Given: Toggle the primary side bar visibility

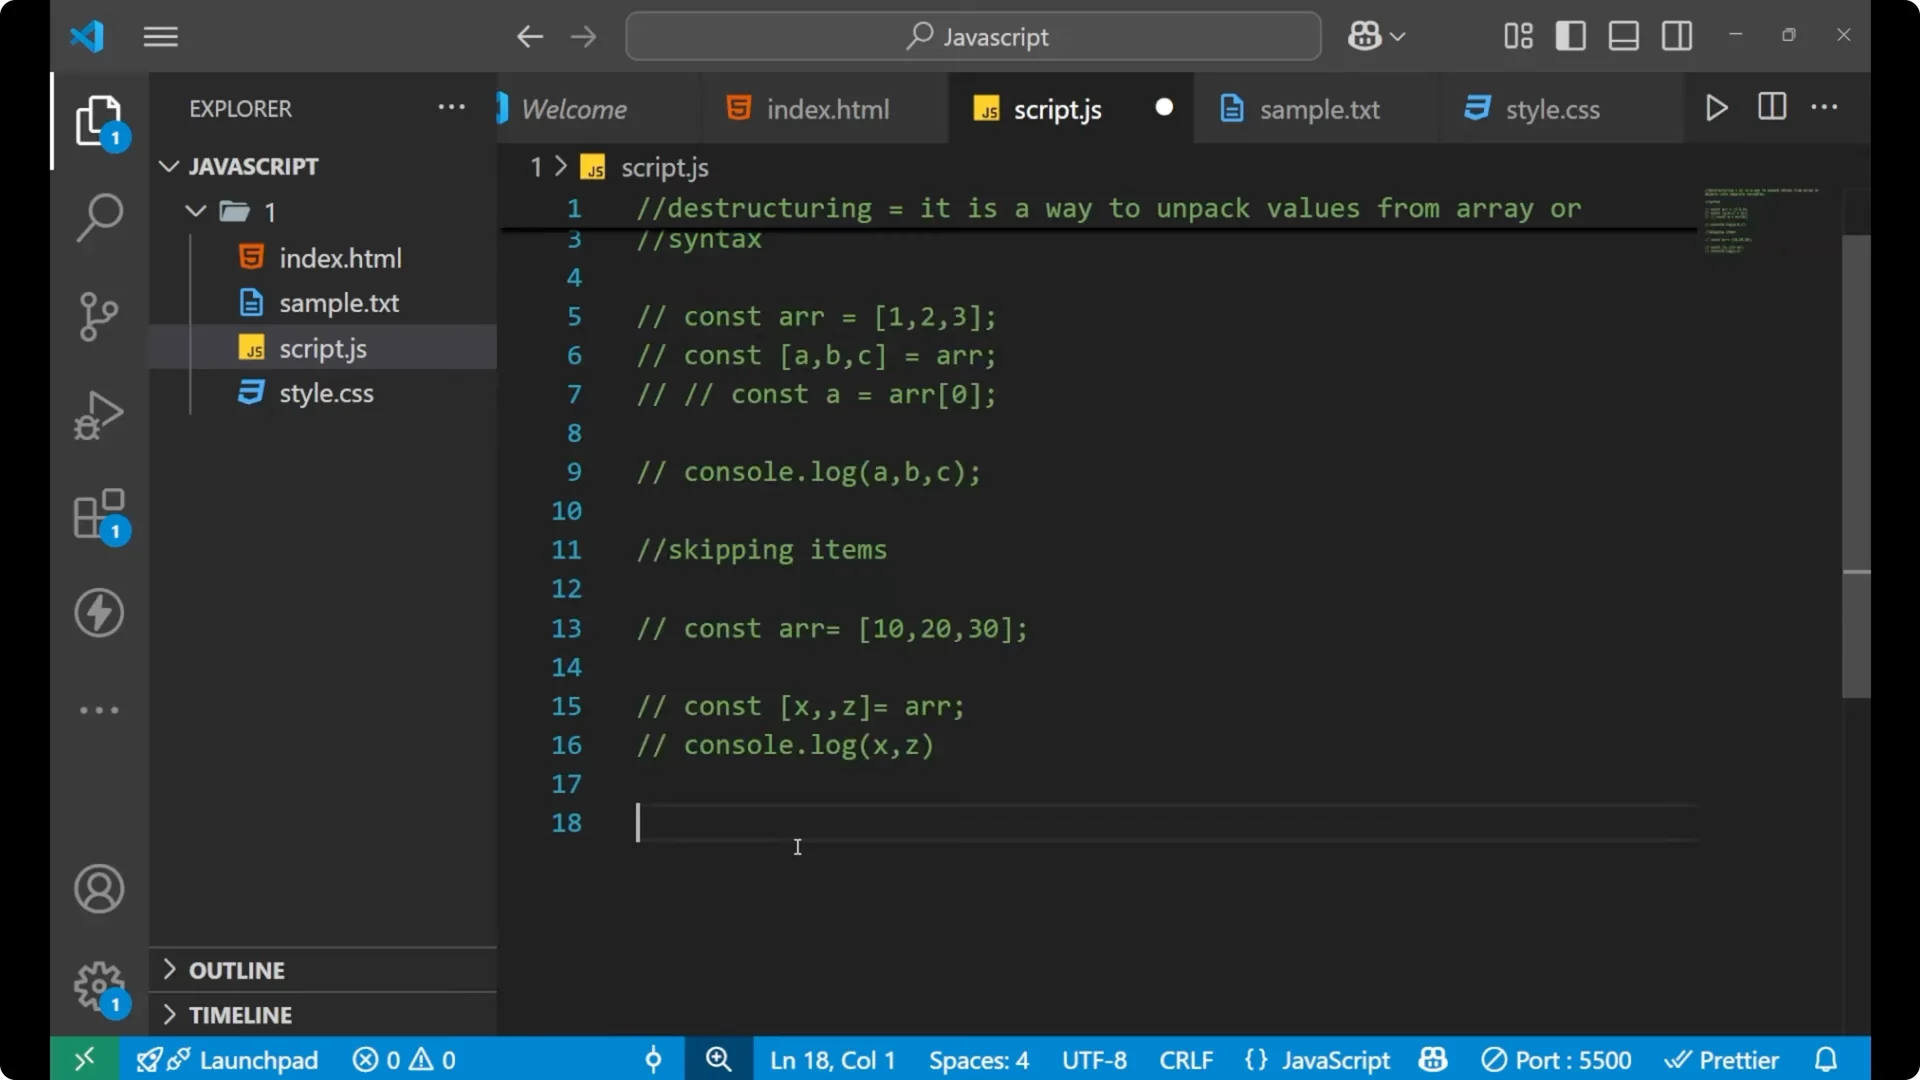Looking at the screenshot, I should 1570,35.
